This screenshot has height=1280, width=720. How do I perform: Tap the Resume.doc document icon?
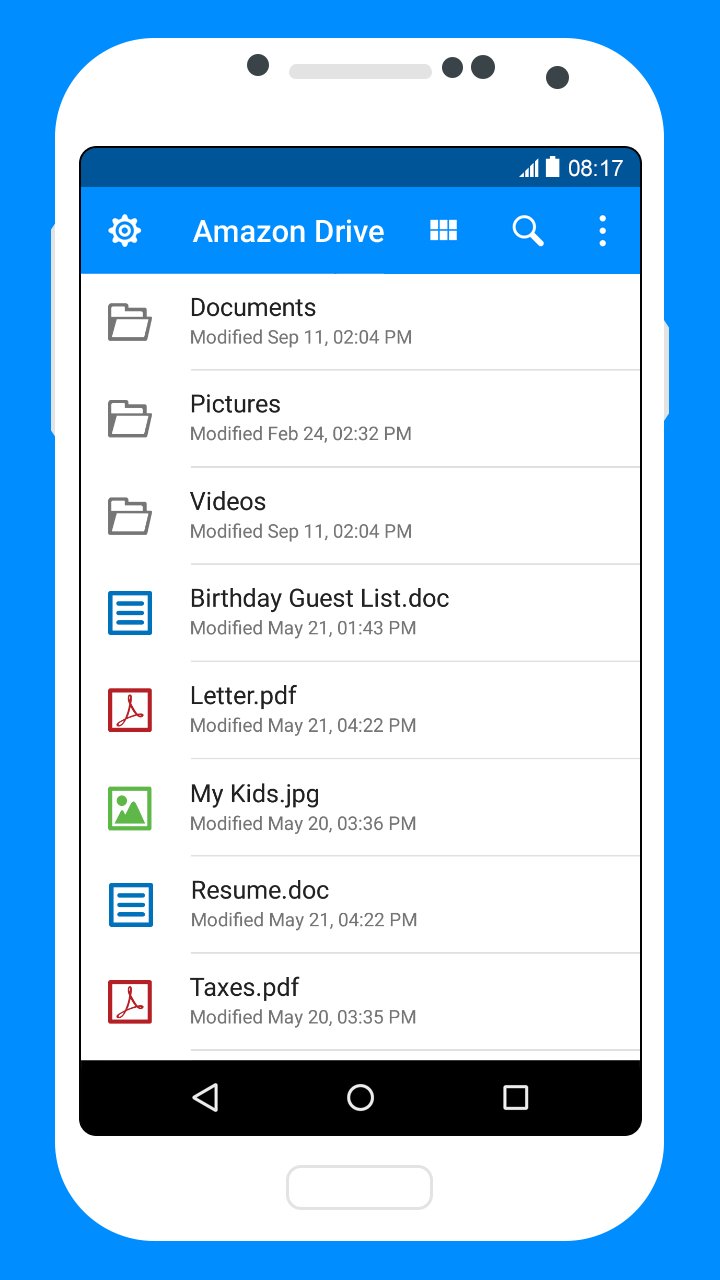[x=130, y=904]
